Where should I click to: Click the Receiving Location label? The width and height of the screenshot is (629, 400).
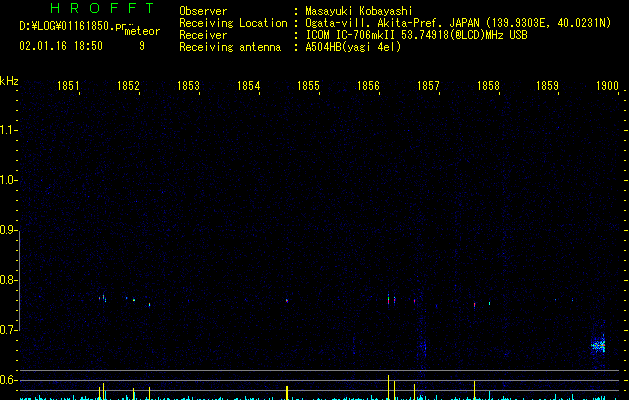[x=233, y=23]
